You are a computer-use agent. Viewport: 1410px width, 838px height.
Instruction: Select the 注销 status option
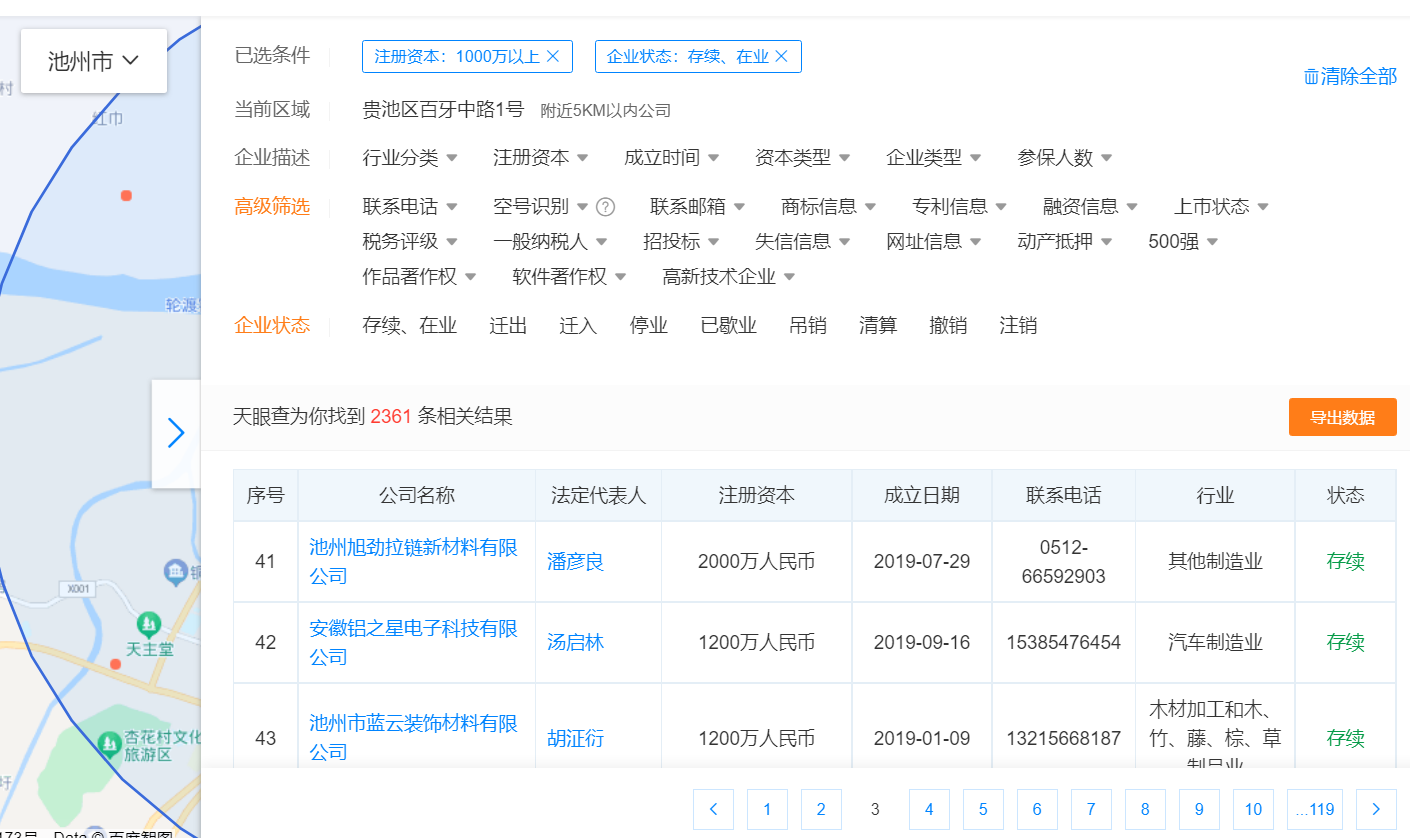[1018, 325]
